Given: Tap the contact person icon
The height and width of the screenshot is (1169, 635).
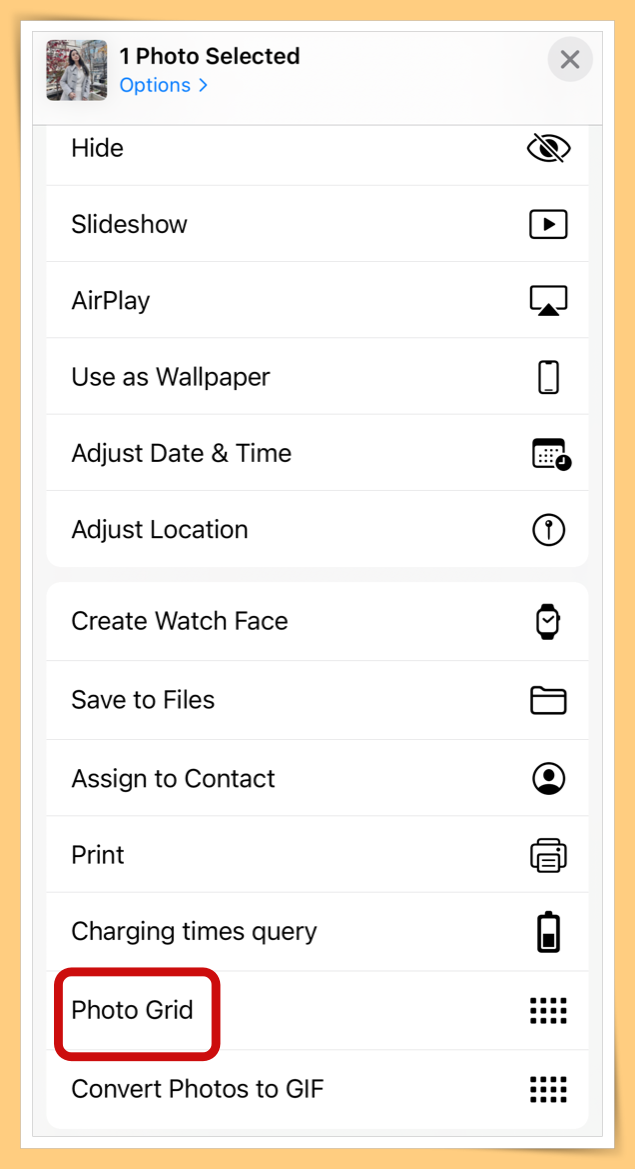Looking at the screenshot, I should coord(549,778).
